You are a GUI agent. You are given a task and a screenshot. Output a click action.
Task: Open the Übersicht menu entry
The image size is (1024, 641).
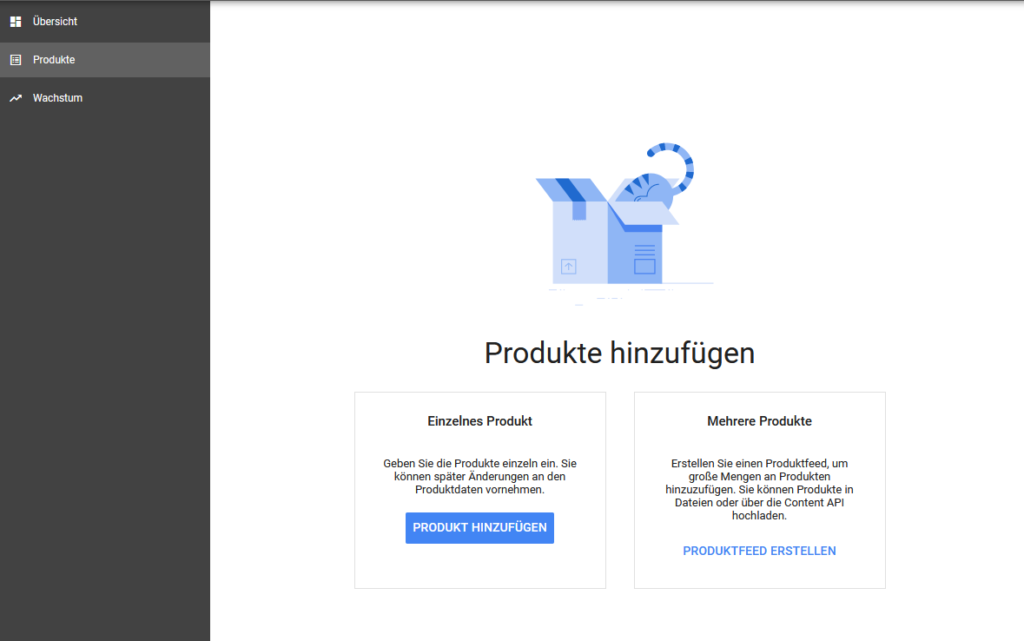[55, 21]
